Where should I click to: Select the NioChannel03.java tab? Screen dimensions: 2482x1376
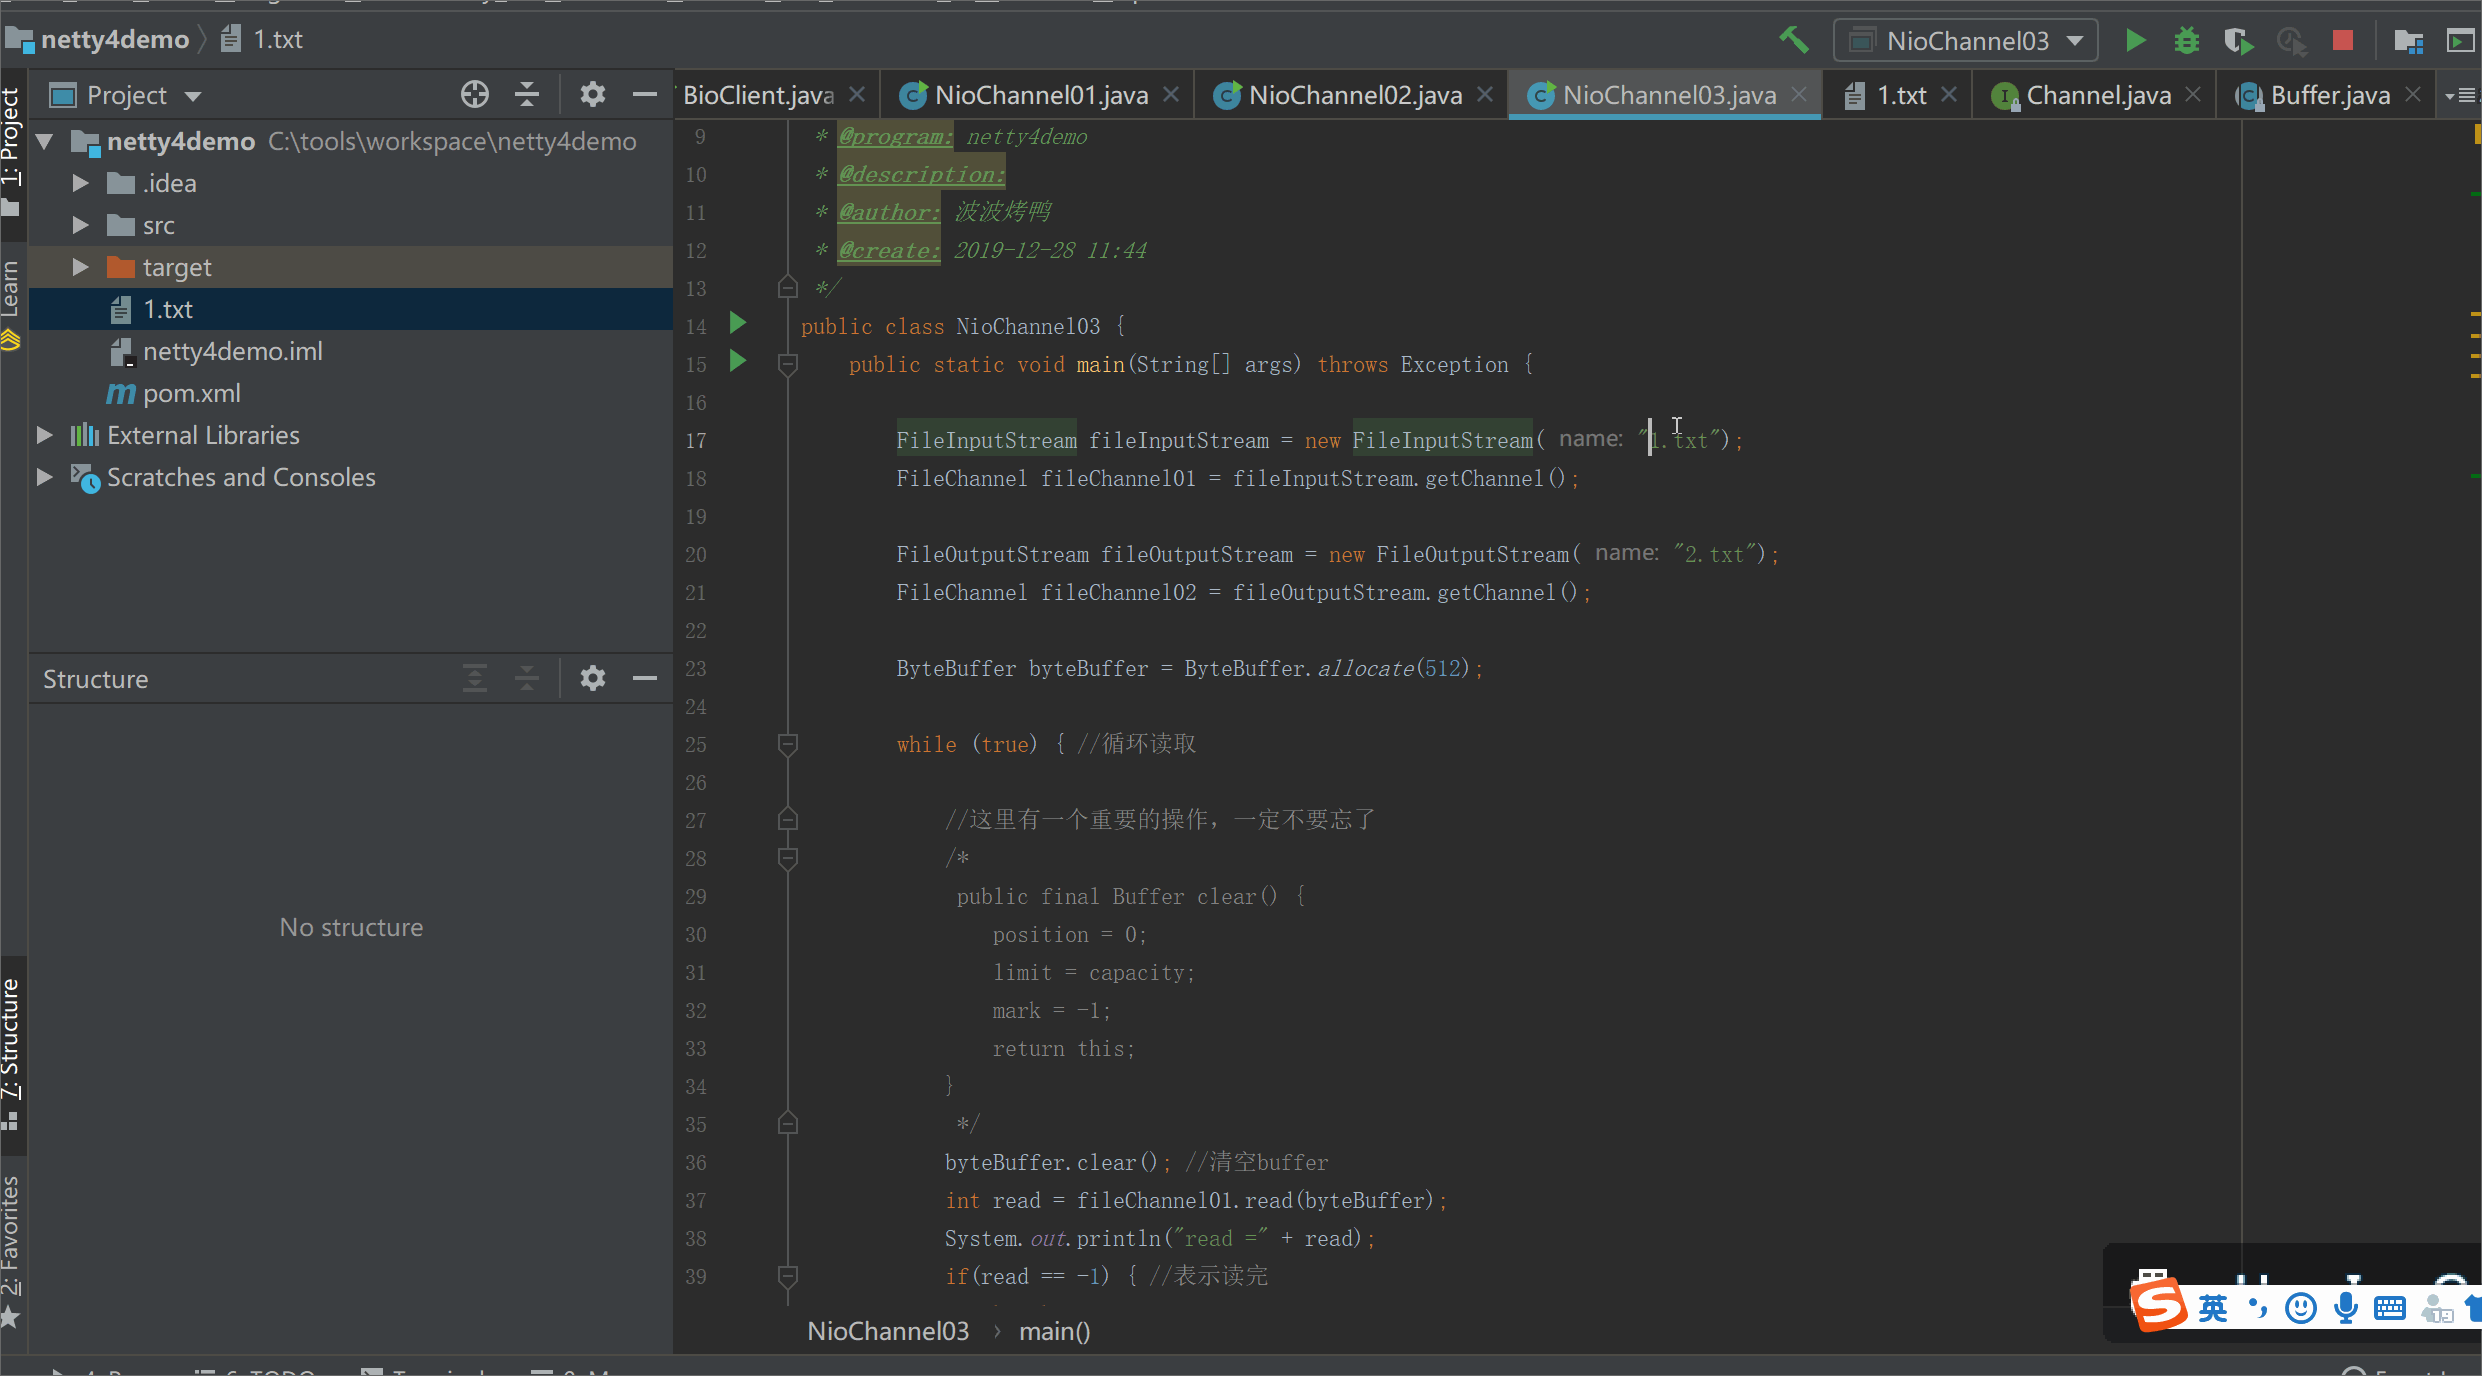1667,93
